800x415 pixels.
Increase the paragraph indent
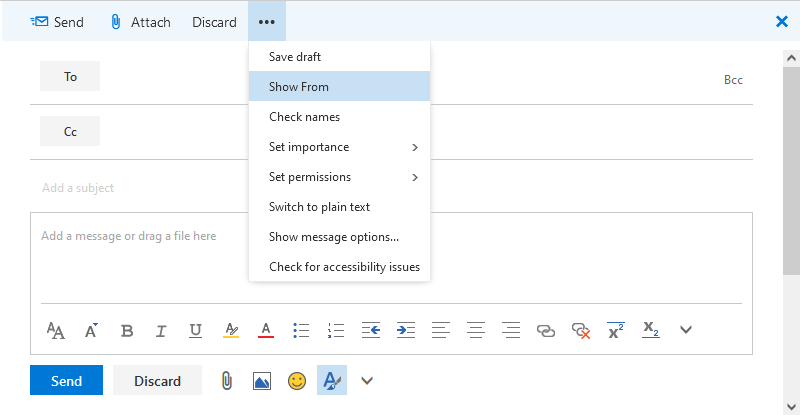[x=405, y=329]
